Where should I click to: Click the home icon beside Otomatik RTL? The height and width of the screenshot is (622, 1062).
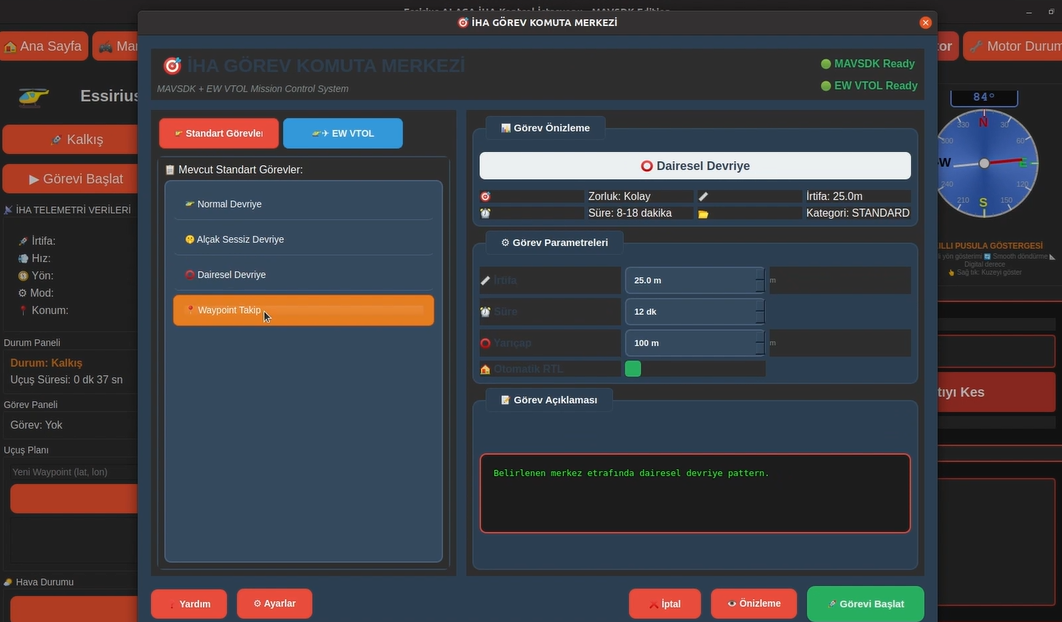[x=485, y=370]
